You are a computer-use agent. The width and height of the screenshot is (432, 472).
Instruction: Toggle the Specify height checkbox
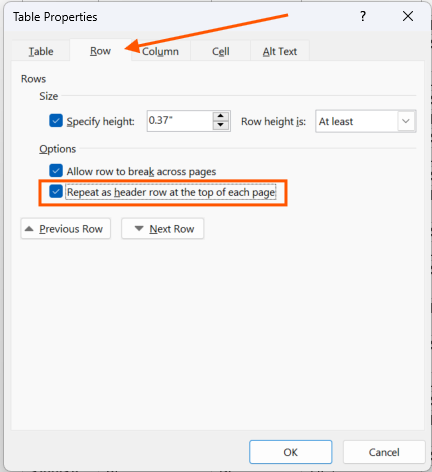[56, 121]
